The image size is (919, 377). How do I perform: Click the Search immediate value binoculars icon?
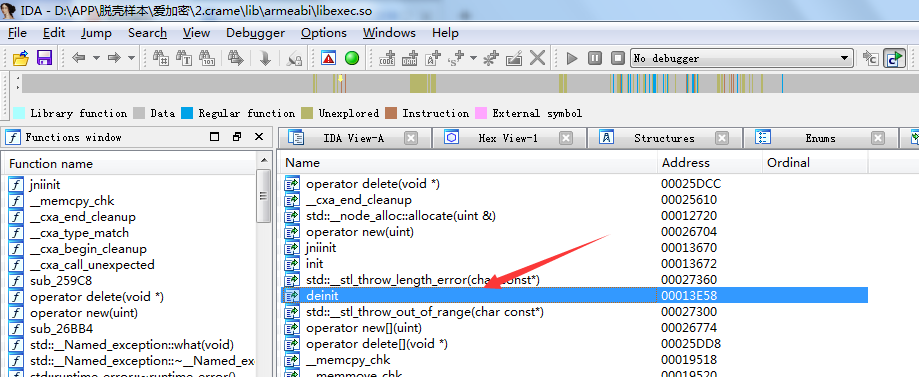(x=161, y=58)
